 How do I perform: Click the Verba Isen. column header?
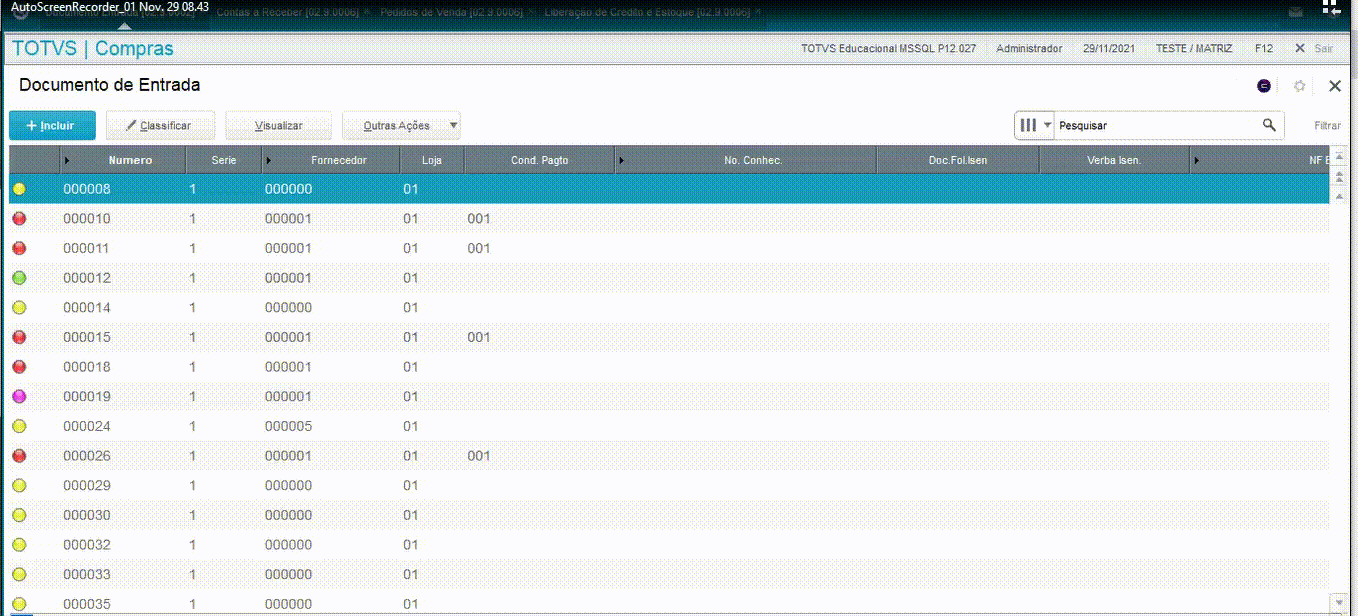click(x=1114, y=160)
